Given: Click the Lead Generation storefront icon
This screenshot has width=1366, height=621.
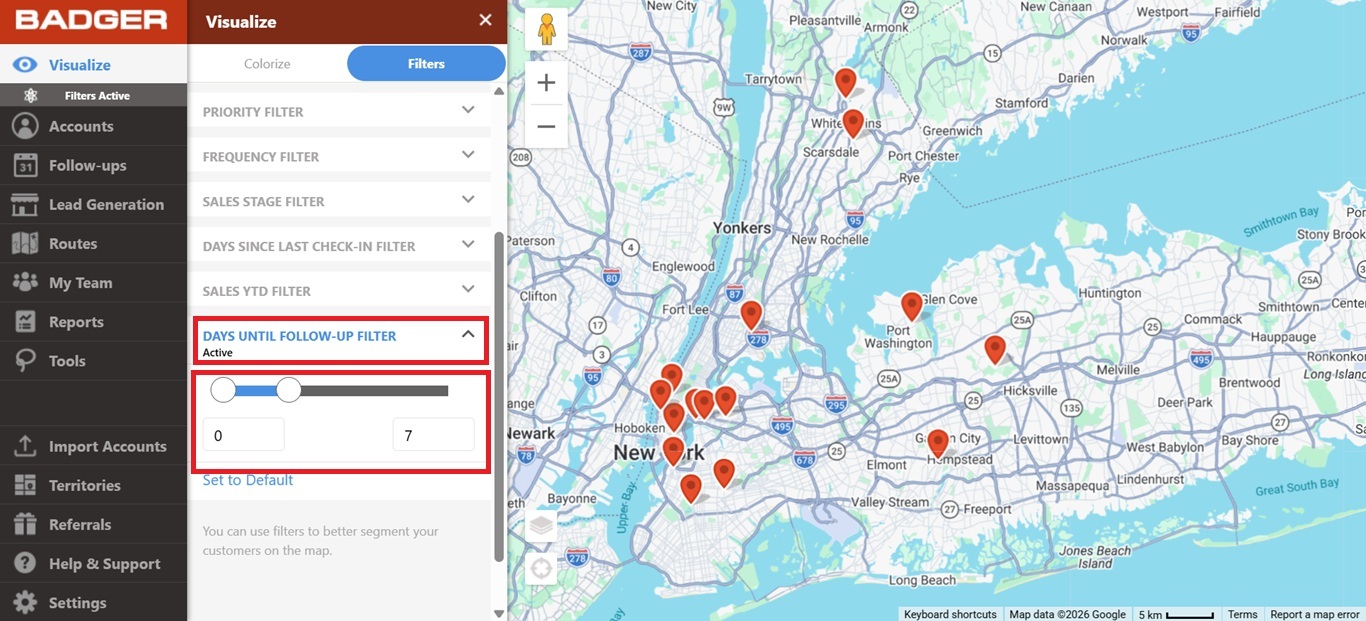Looking at the screenshot, I should 25,204.
